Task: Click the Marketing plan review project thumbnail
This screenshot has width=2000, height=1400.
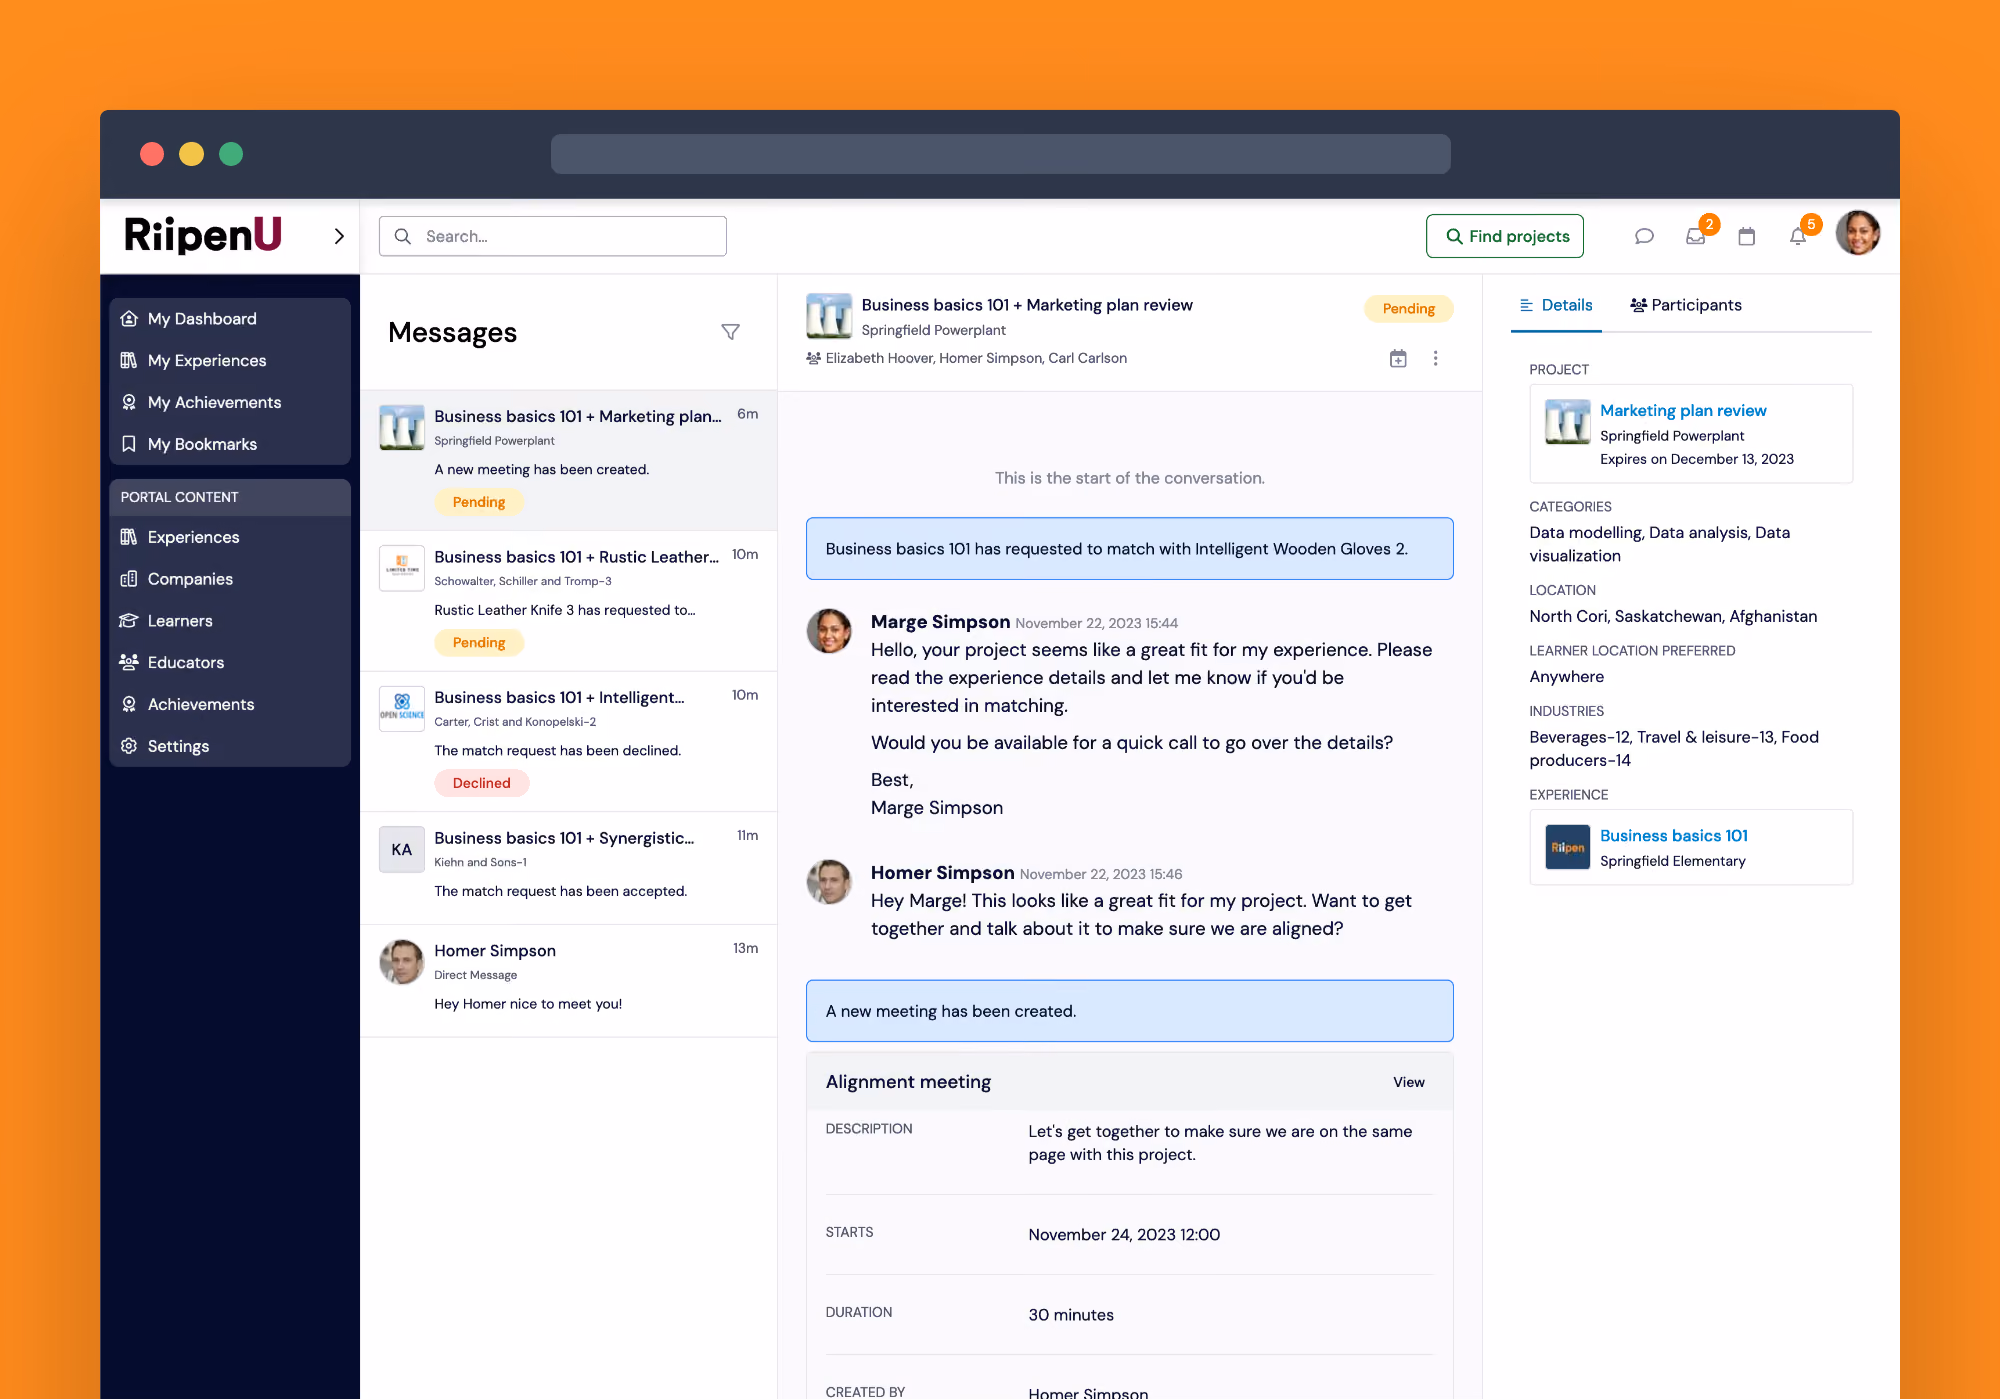Action: (x=1567, y=423)
